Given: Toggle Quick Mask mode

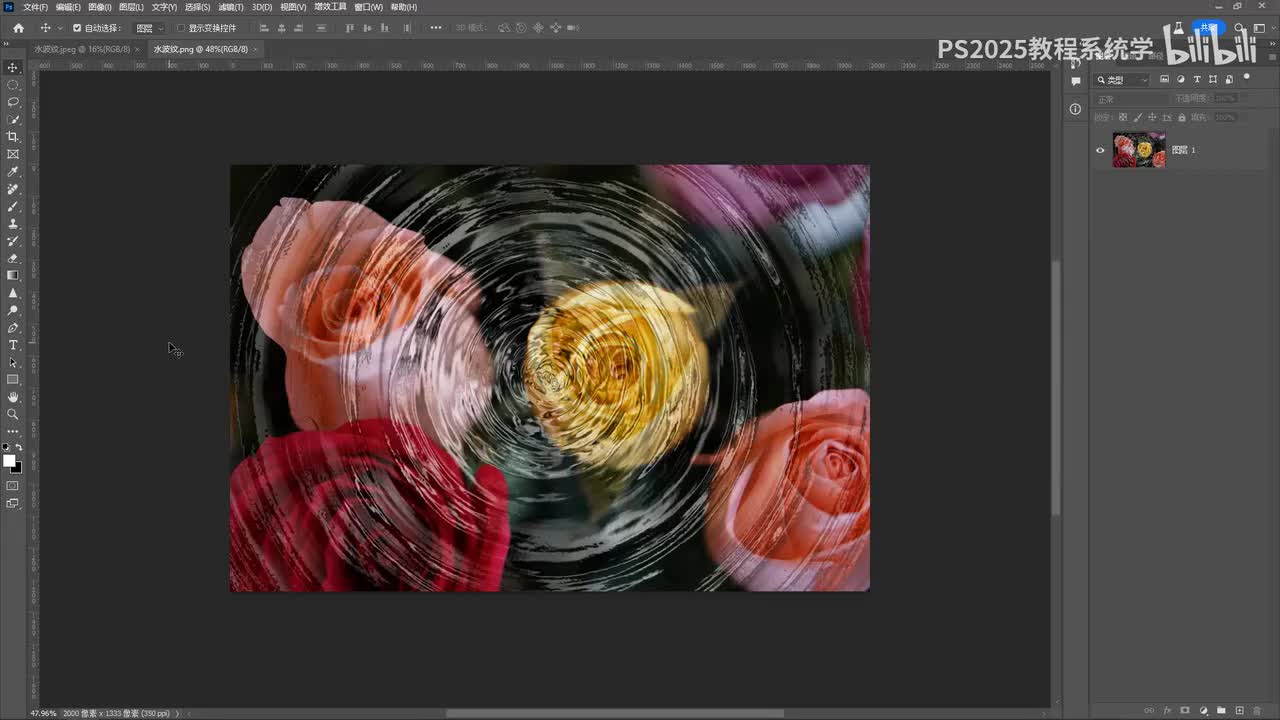Looking at the screenshot, I should pyautogui.click(x=13, y=486).
